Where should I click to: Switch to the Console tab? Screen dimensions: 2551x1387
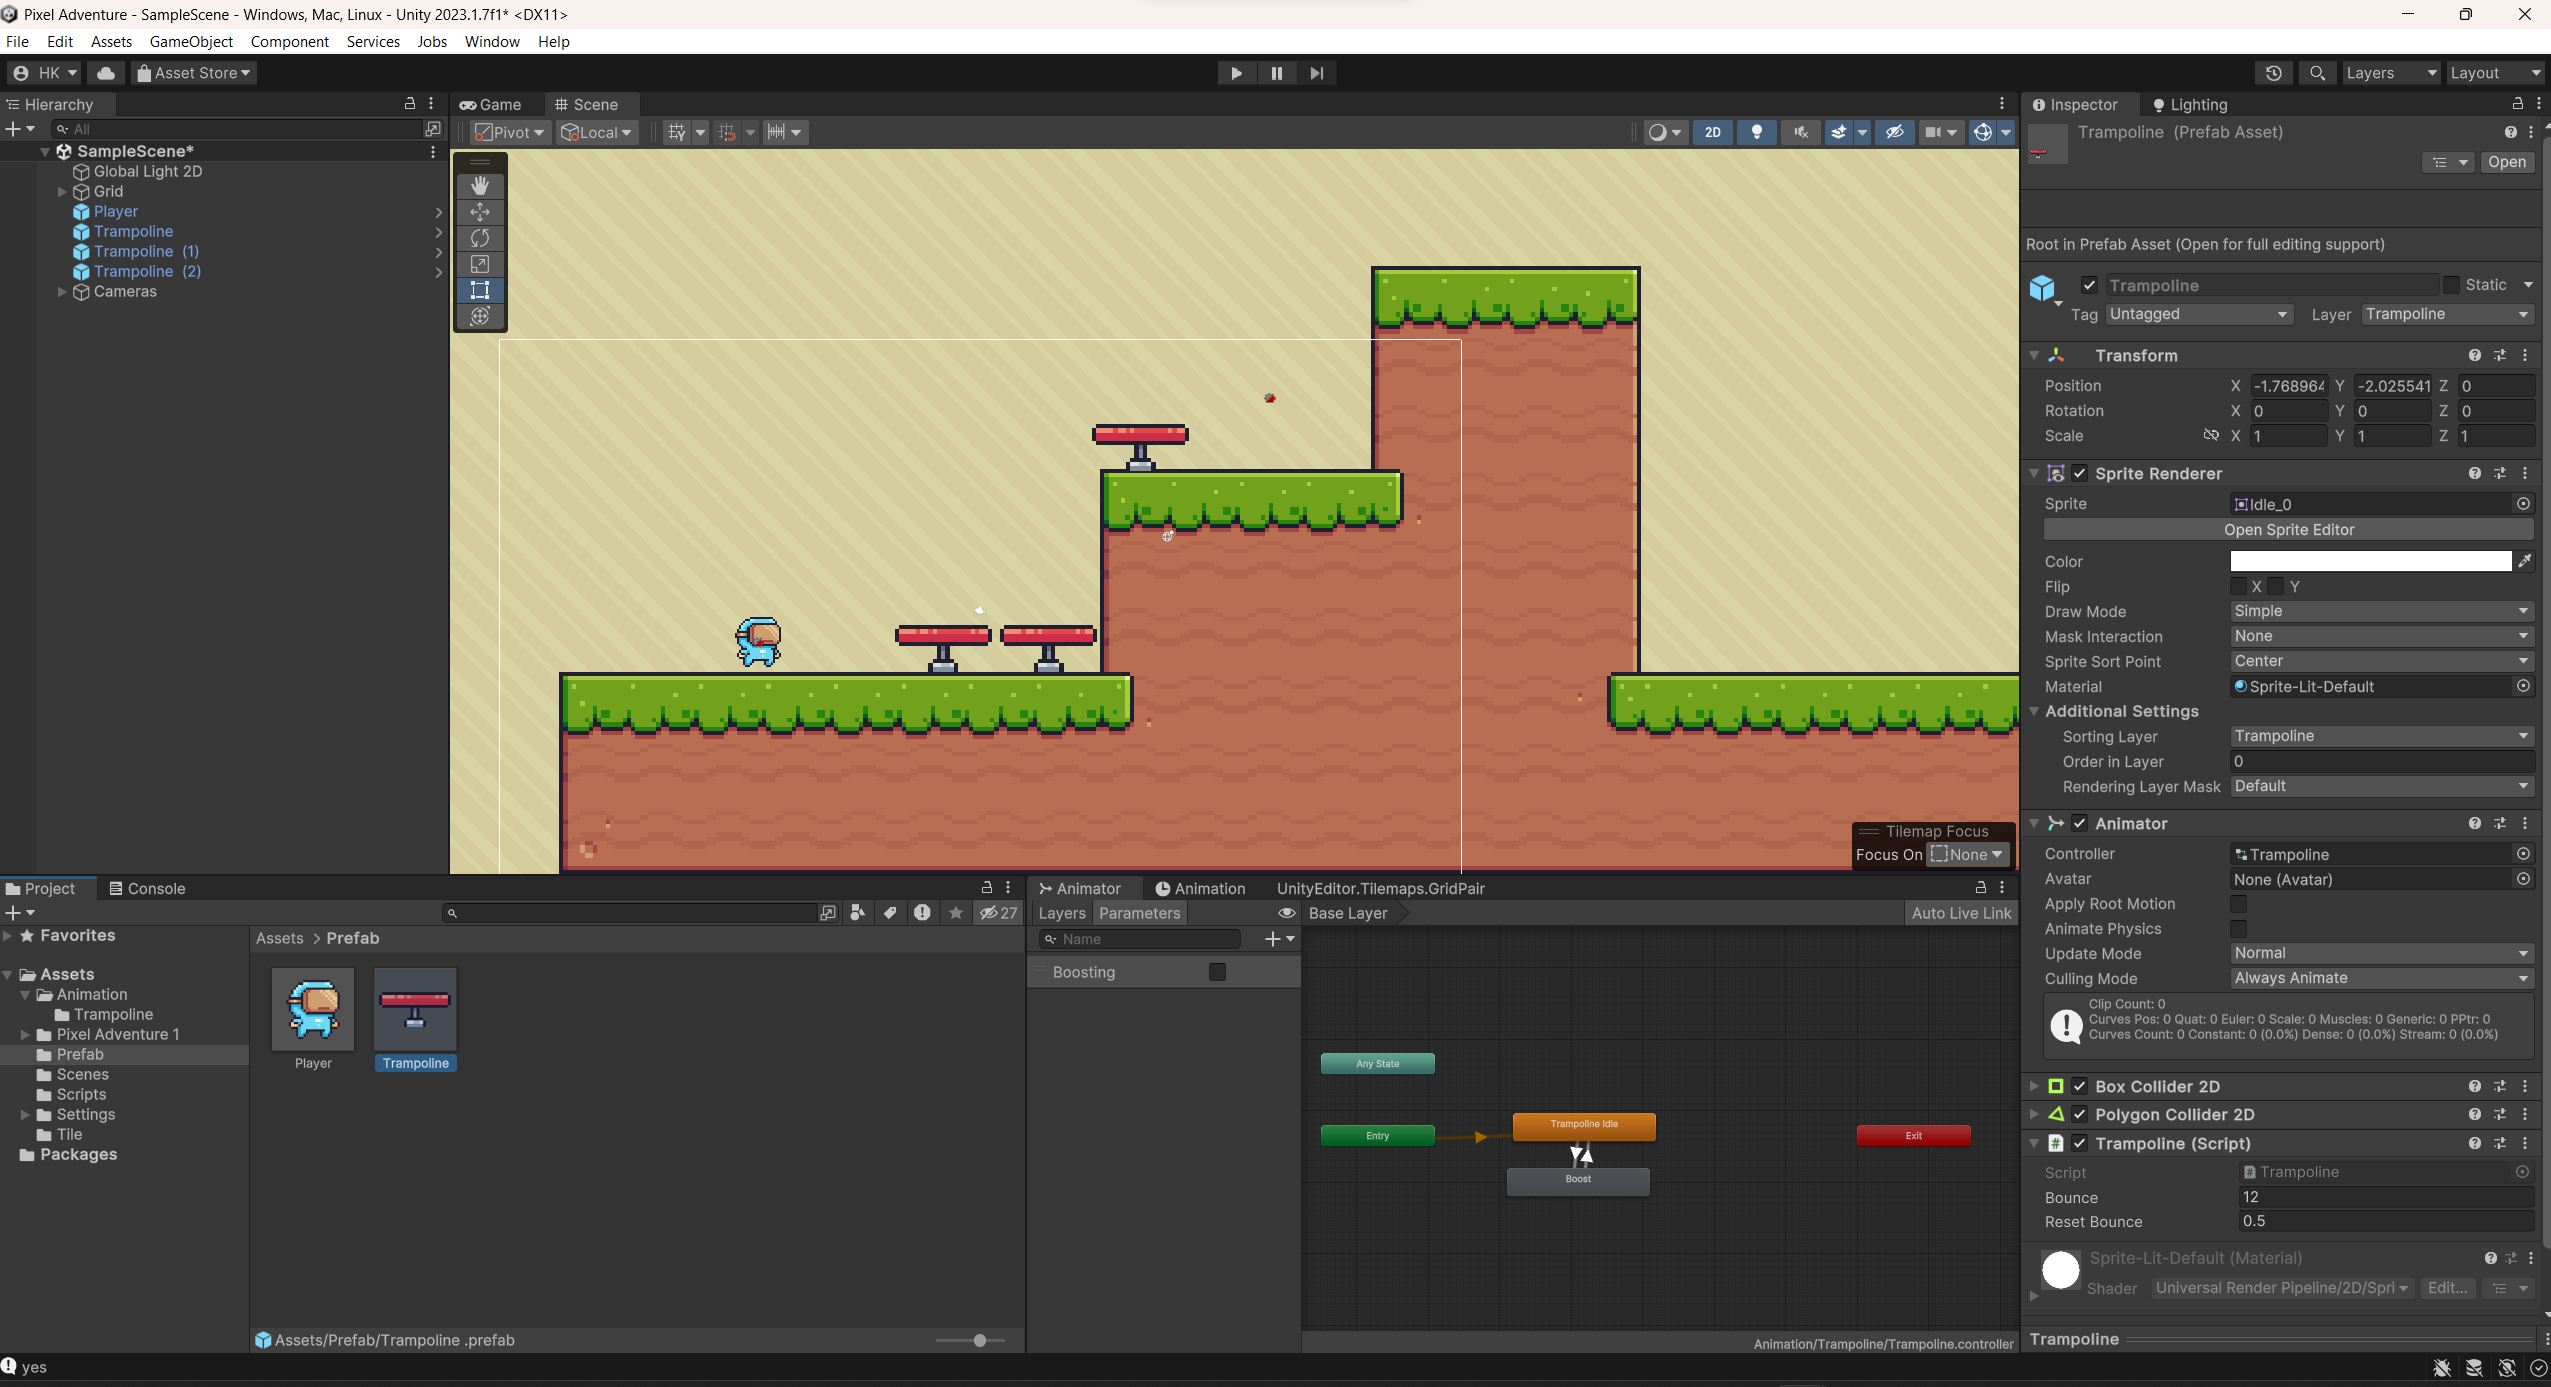click(147, 888)
